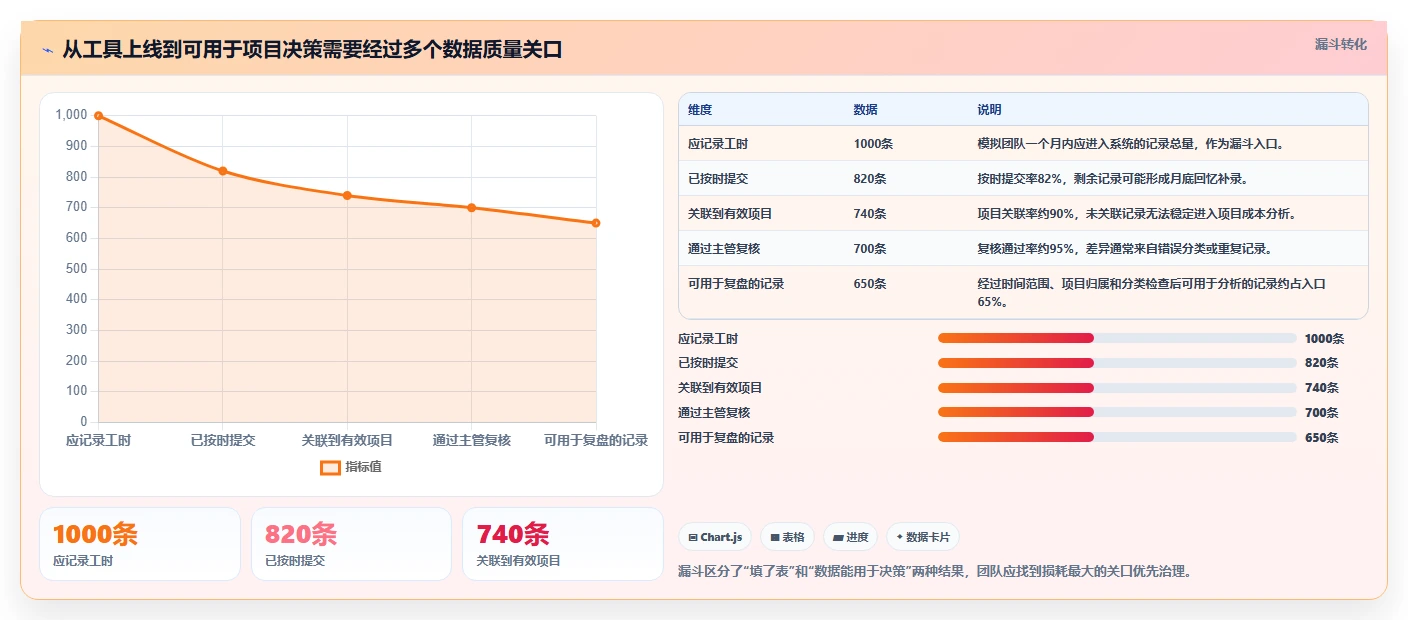Screen dimensions: 1408x620
Task: Click the 数据 column header
Action: (x=865, y=110)
